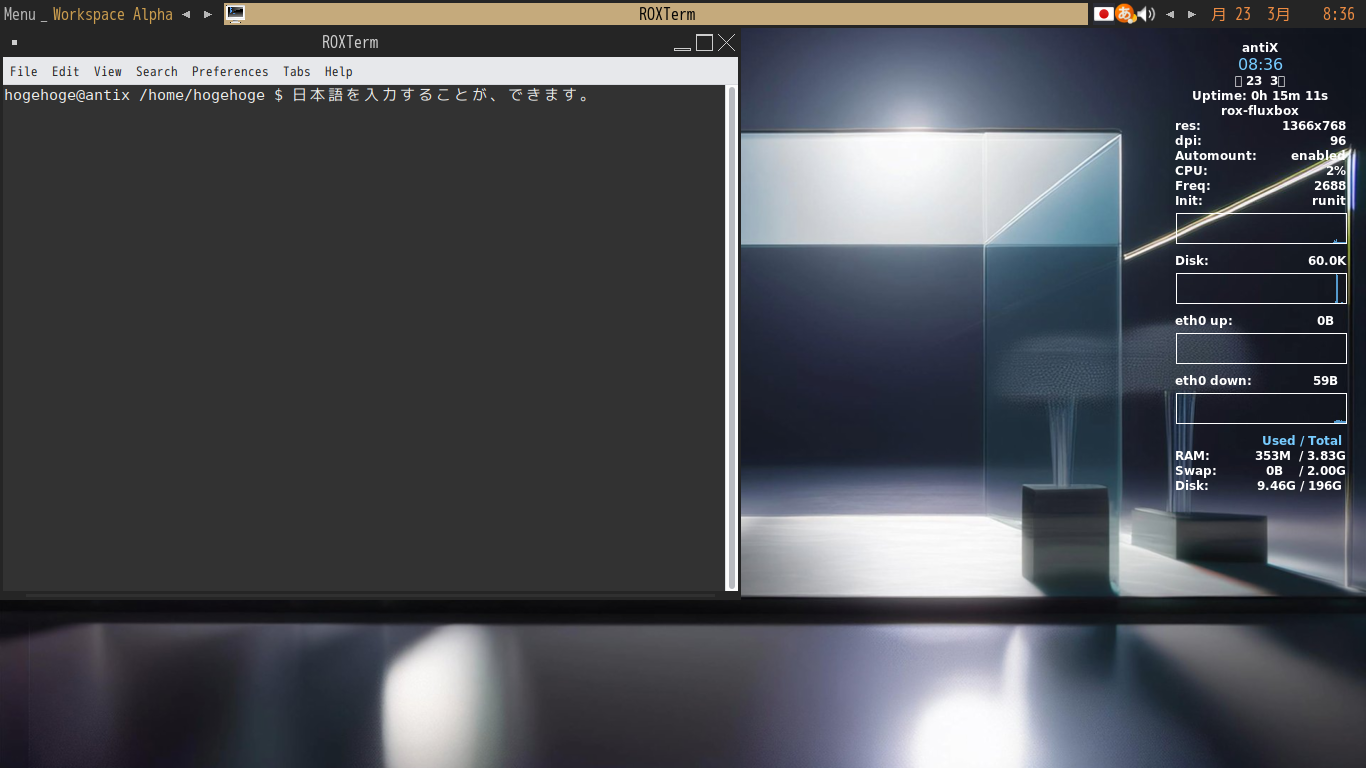Click the right arrow before the date
Viewport: 1366px width, 768px height.
(x=1192, y=14)
